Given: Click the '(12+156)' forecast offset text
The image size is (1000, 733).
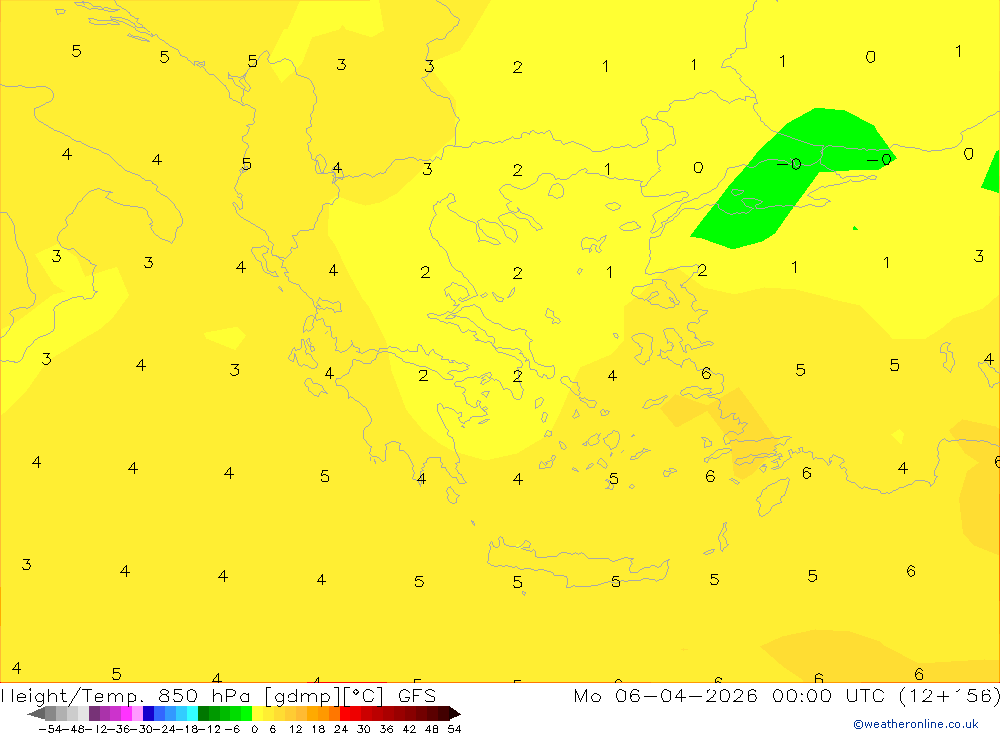Looking at the screenshot, I should tap(949, 696).
